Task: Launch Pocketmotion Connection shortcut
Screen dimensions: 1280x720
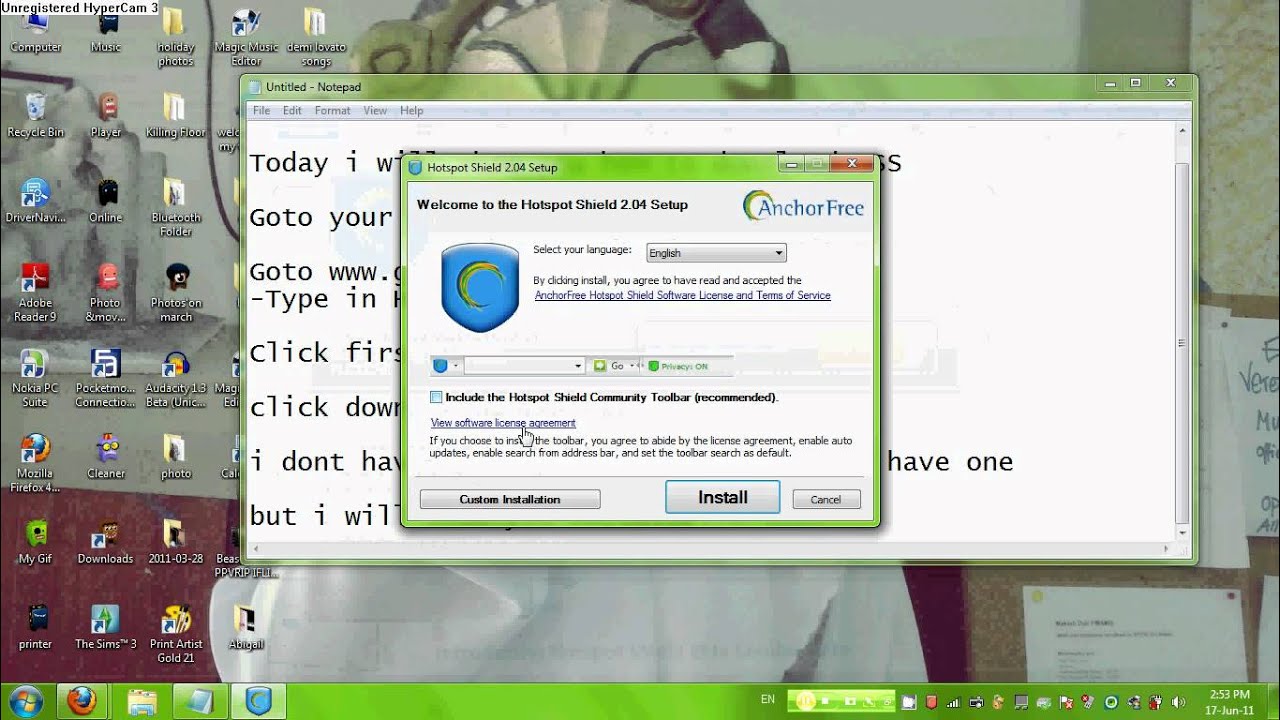Action: tap(105, 378)
